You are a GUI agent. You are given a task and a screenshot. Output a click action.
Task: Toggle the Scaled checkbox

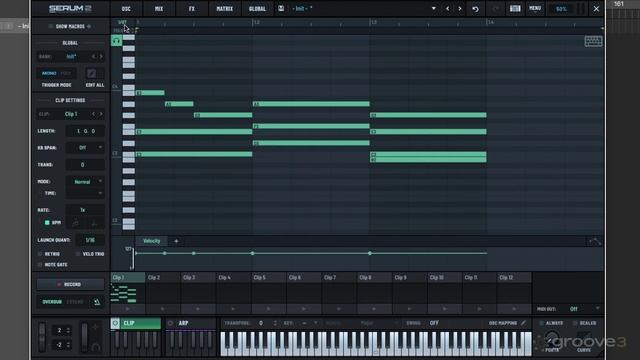click(575, 323)
